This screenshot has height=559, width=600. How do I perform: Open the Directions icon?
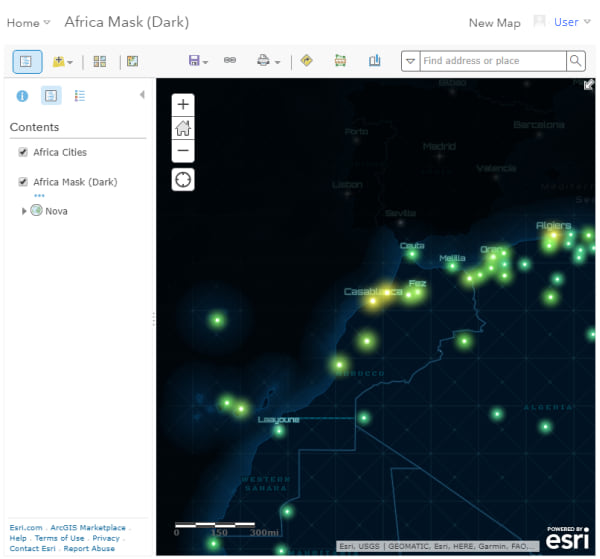click(x=307, y=60)
